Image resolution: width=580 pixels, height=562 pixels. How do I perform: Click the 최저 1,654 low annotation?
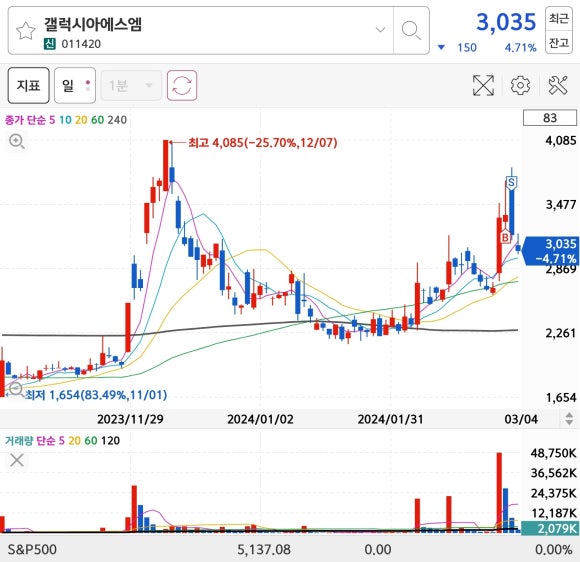96,395
